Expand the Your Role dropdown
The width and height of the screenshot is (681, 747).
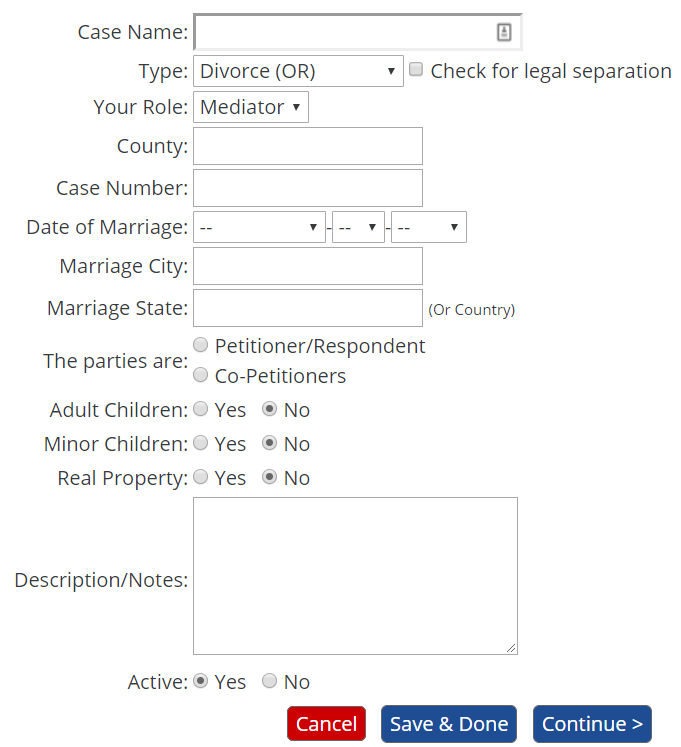coord(251,107)
